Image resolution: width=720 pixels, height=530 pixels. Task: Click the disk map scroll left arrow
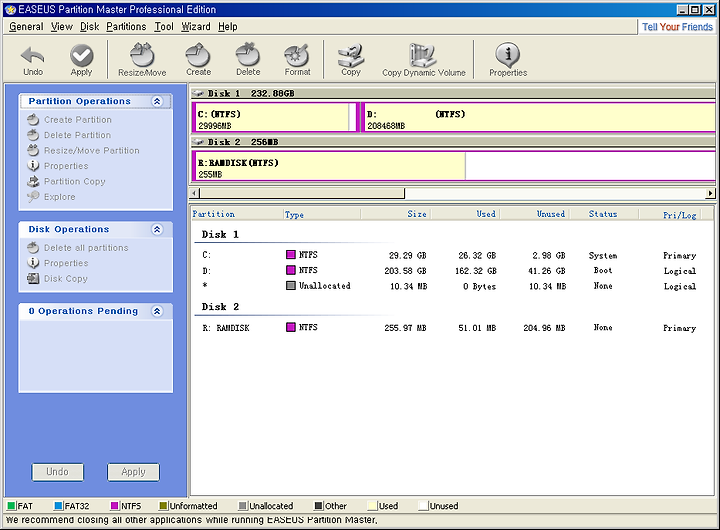(195, 193)
